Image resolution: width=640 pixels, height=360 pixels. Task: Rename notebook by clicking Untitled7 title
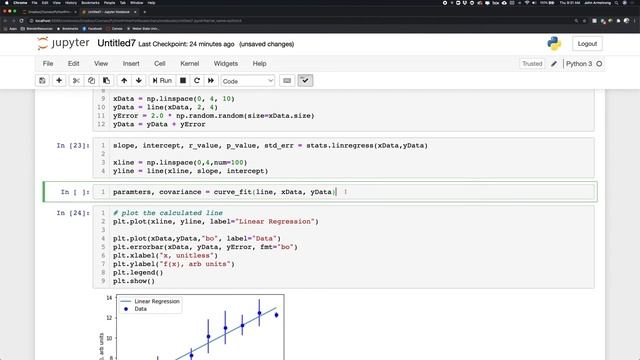click(x=116, y=43)
